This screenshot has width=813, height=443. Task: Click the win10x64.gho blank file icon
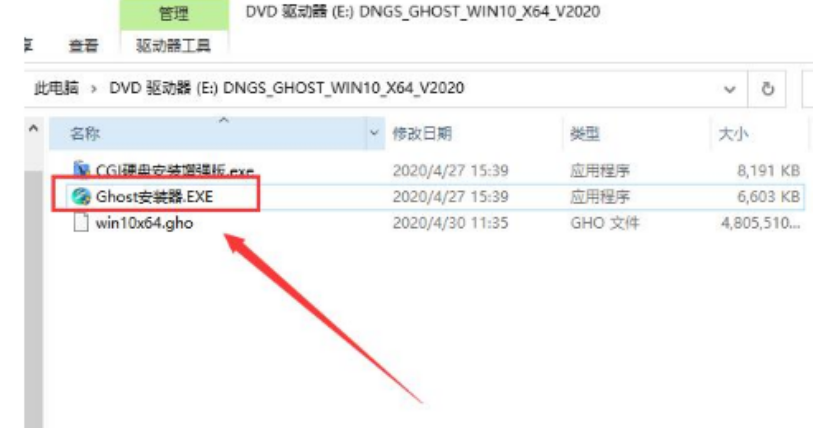point(81,223)
